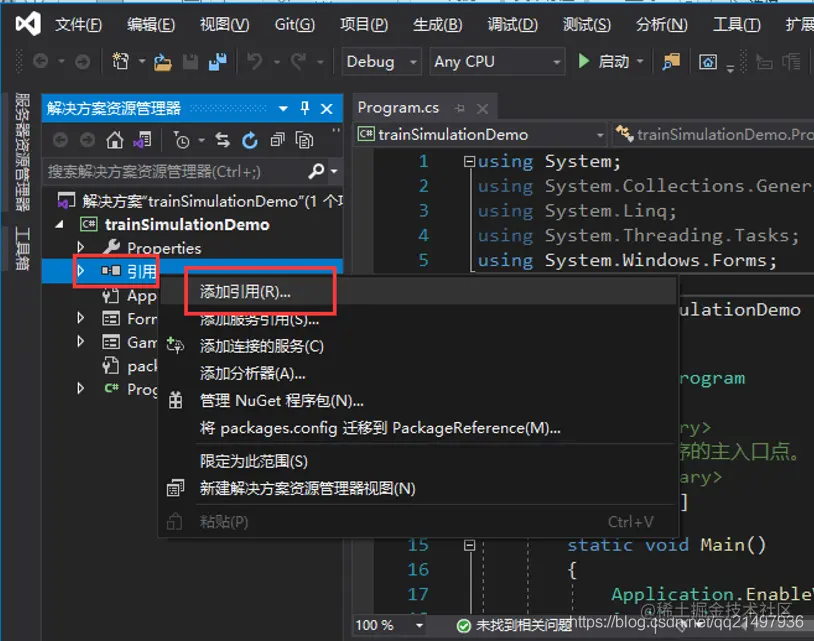The image size is (814, 641).
Task: Expand the 引用 references node
Action: [80, 270]
